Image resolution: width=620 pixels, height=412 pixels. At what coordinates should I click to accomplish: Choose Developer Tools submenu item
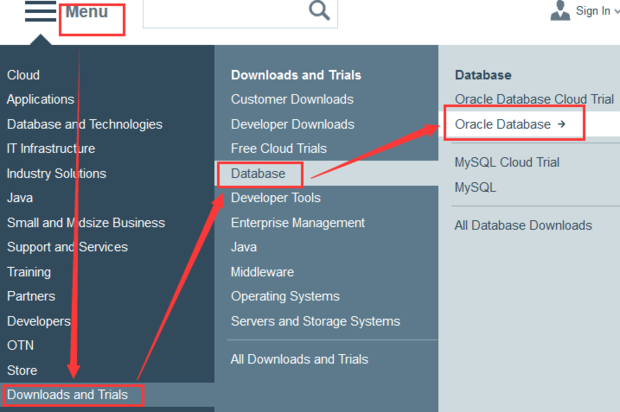276,198
